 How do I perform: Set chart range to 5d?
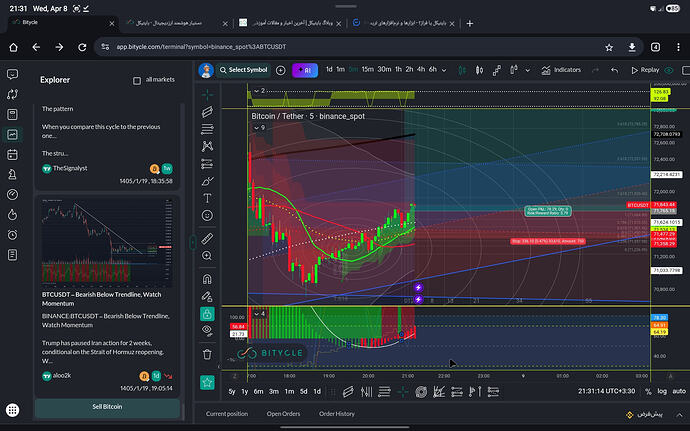tap(304, 391)
